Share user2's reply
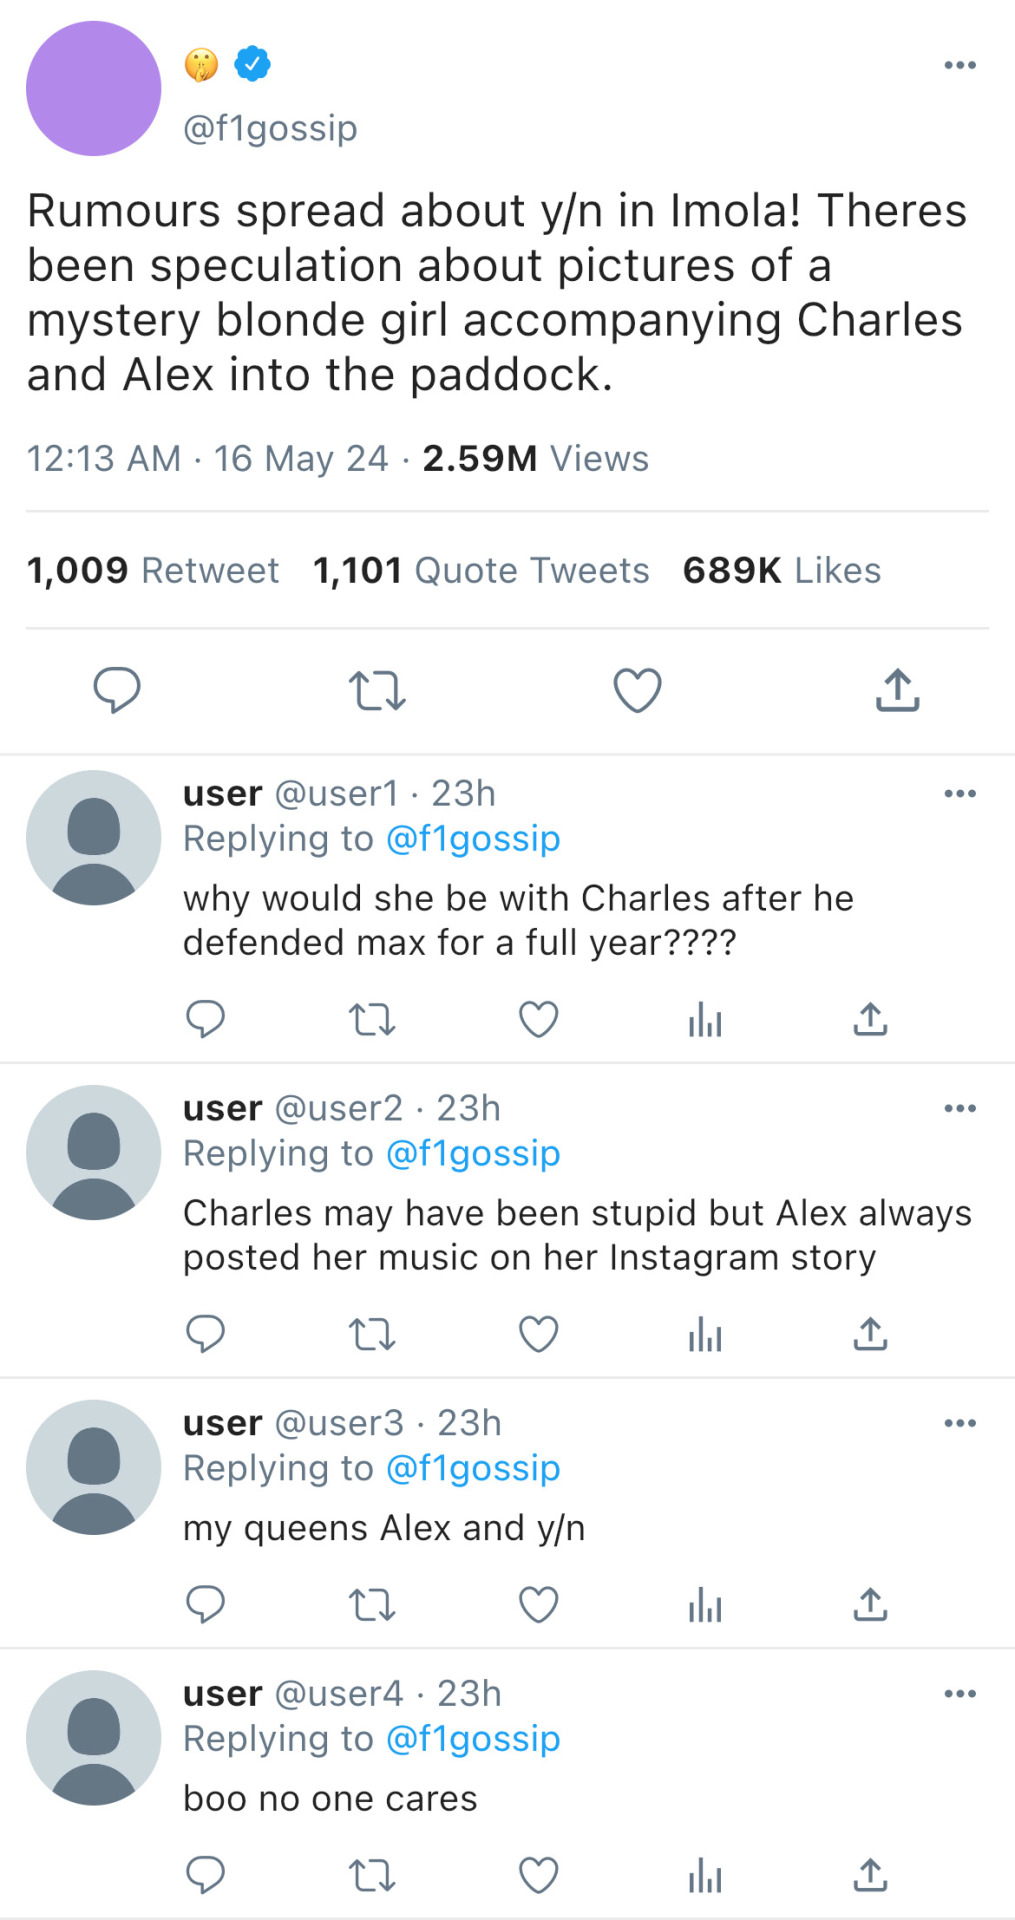This screenshot has height=1920, width=1015. click(870, 1335)
